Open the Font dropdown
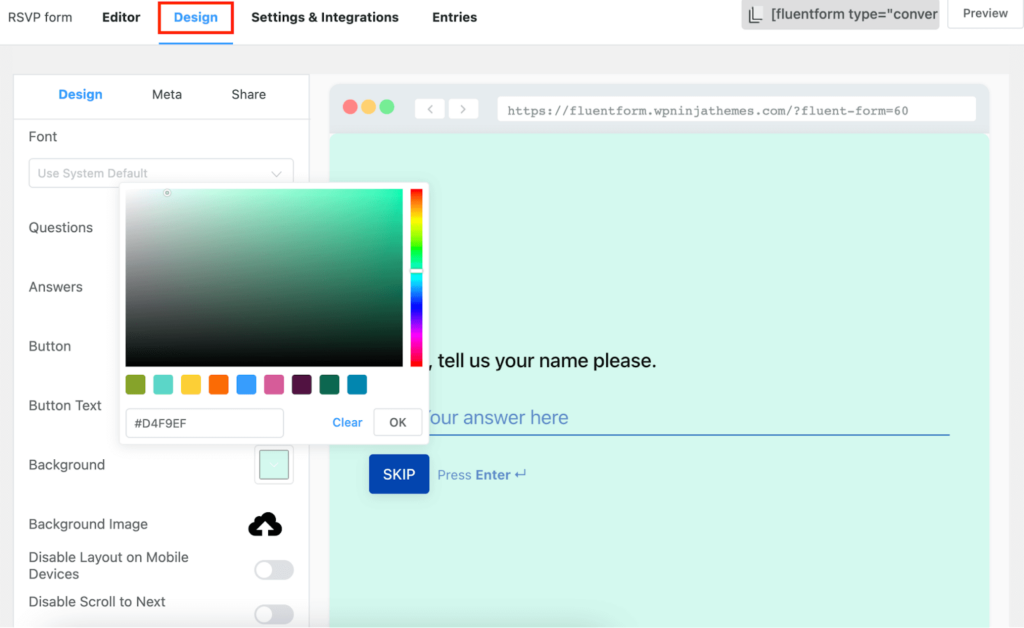1024x628 pixels. (x=161, y=172)
